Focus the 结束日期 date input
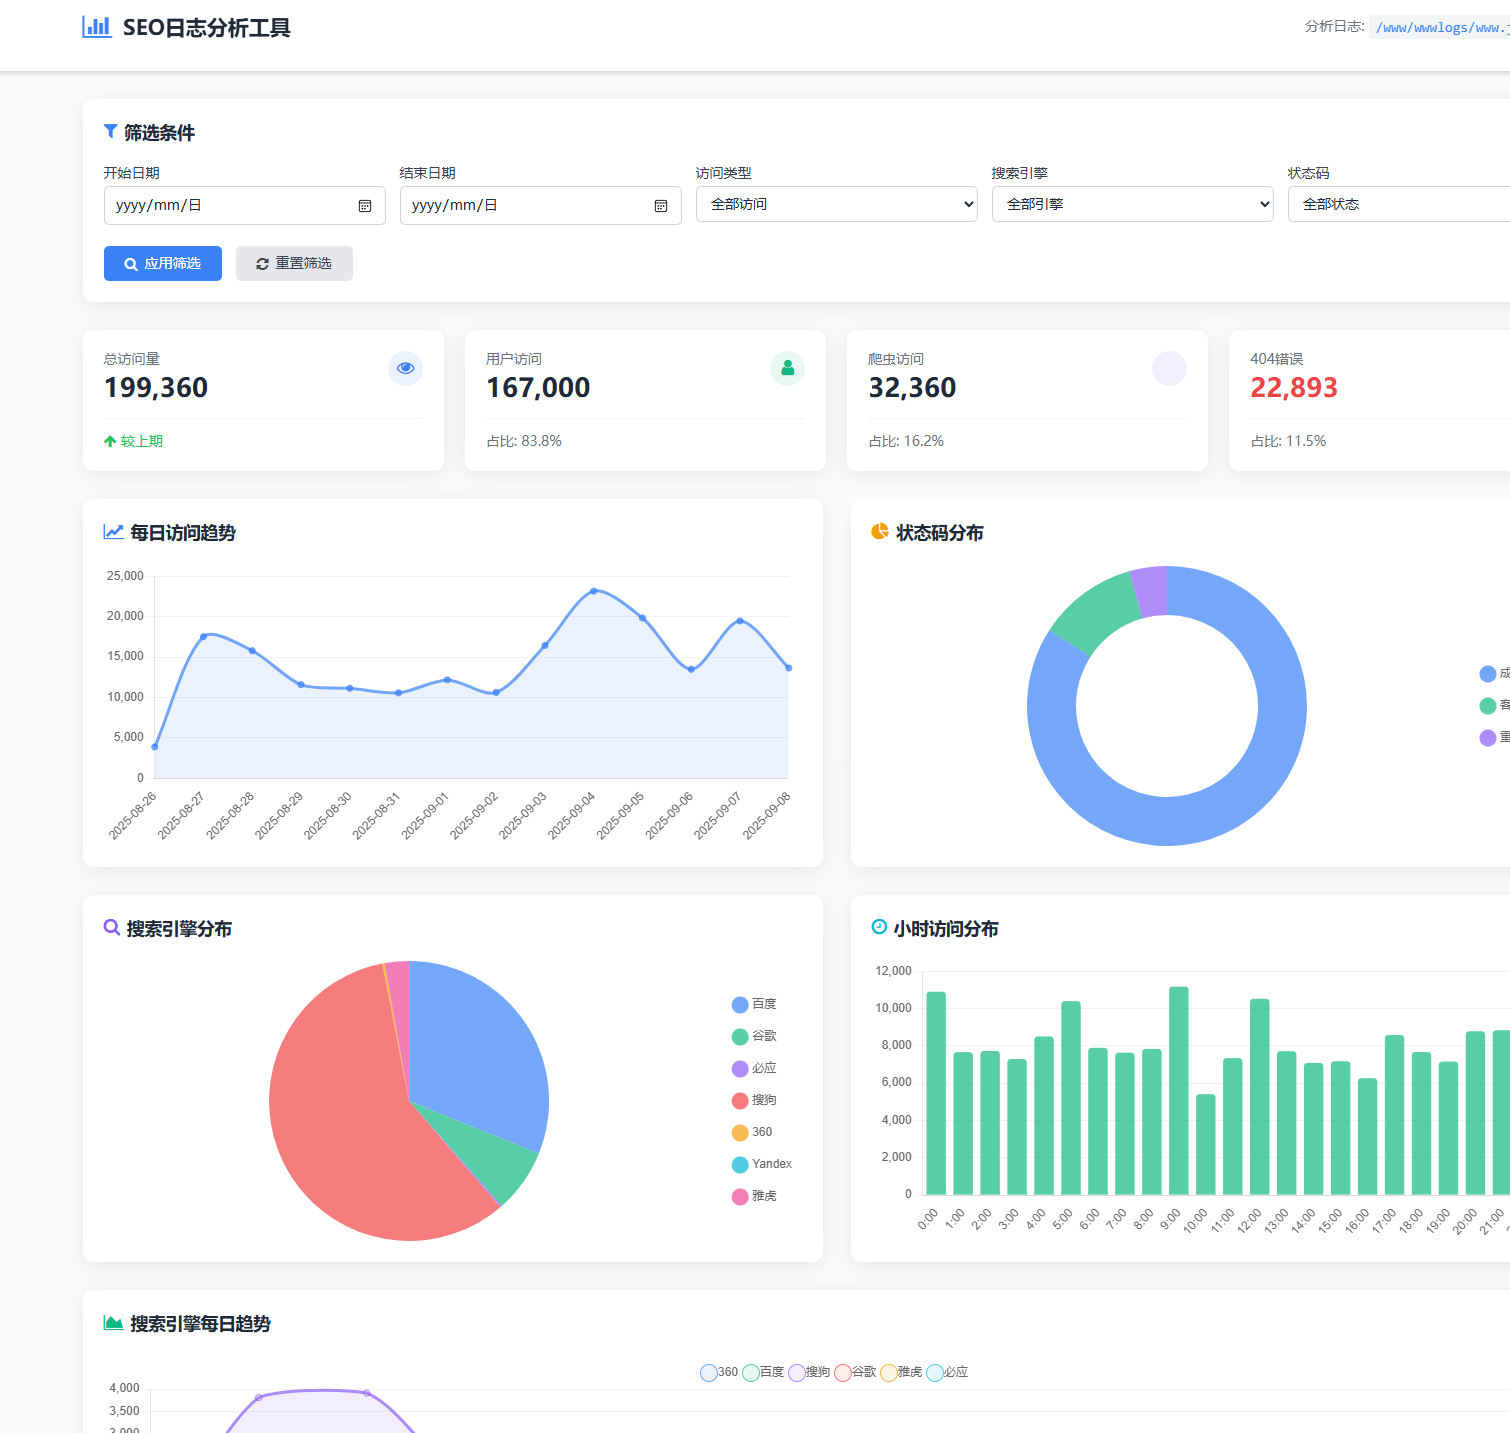The width and height of the screenshot is (1510, 1433). pos(541,206)
